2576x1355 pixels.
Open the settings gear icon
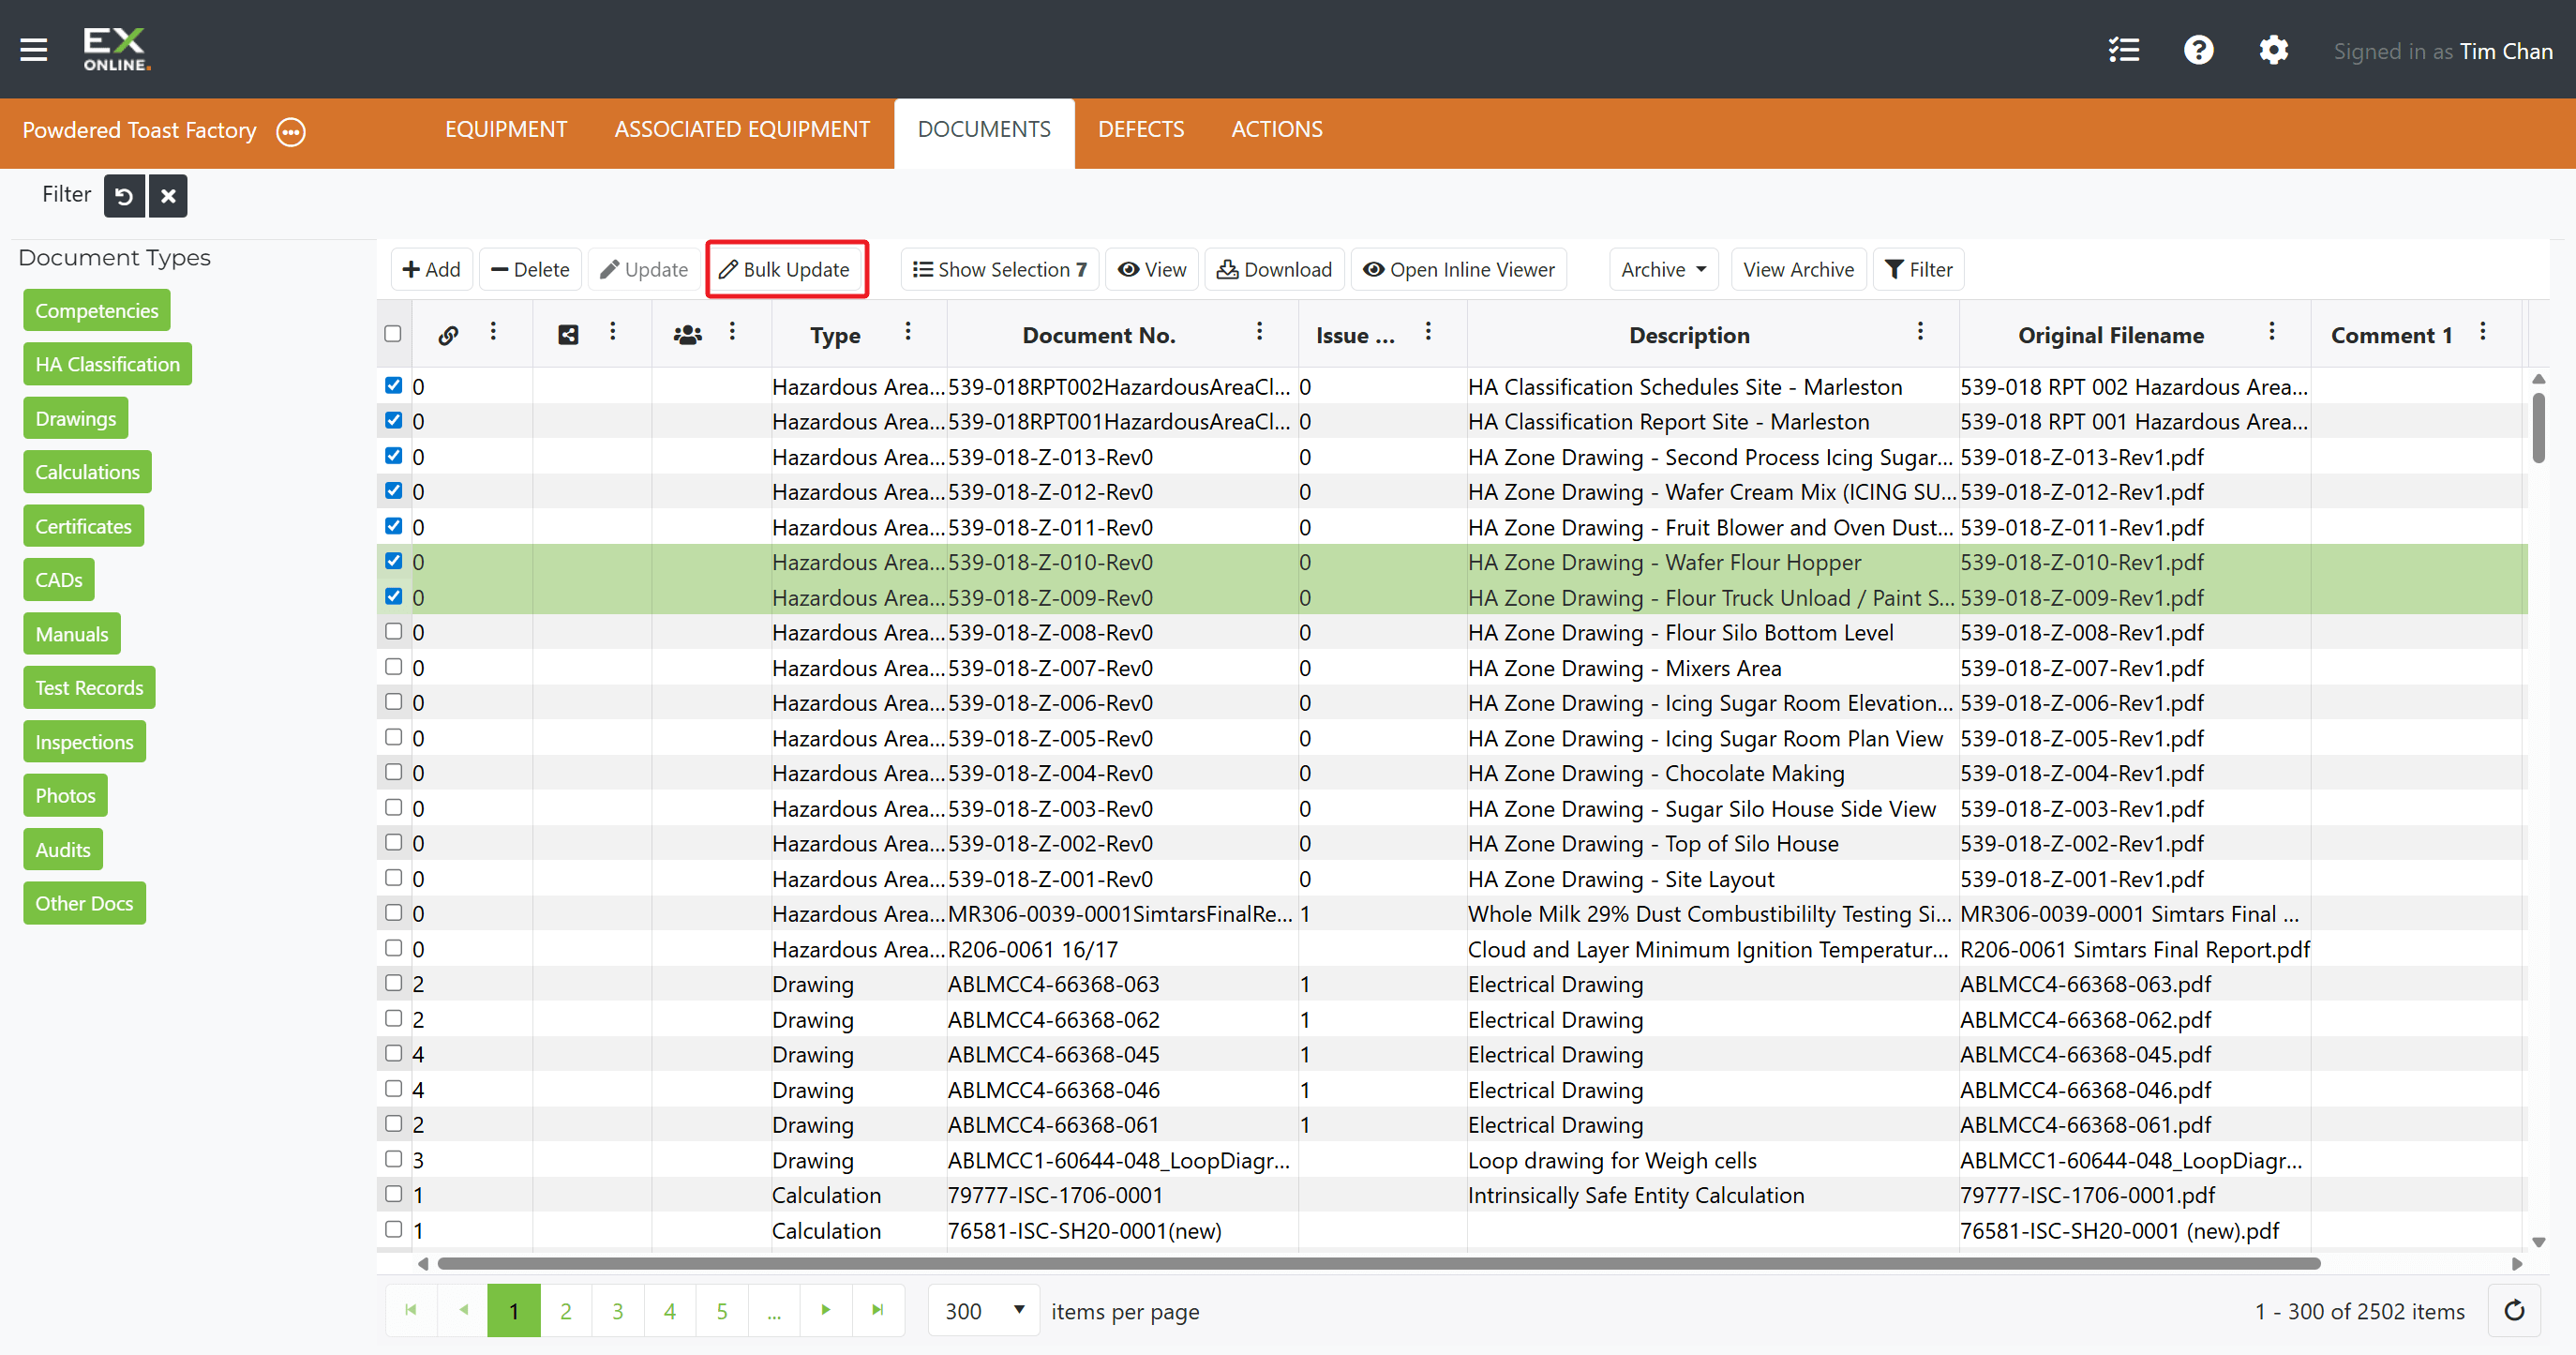click(x=2273, y=50)
